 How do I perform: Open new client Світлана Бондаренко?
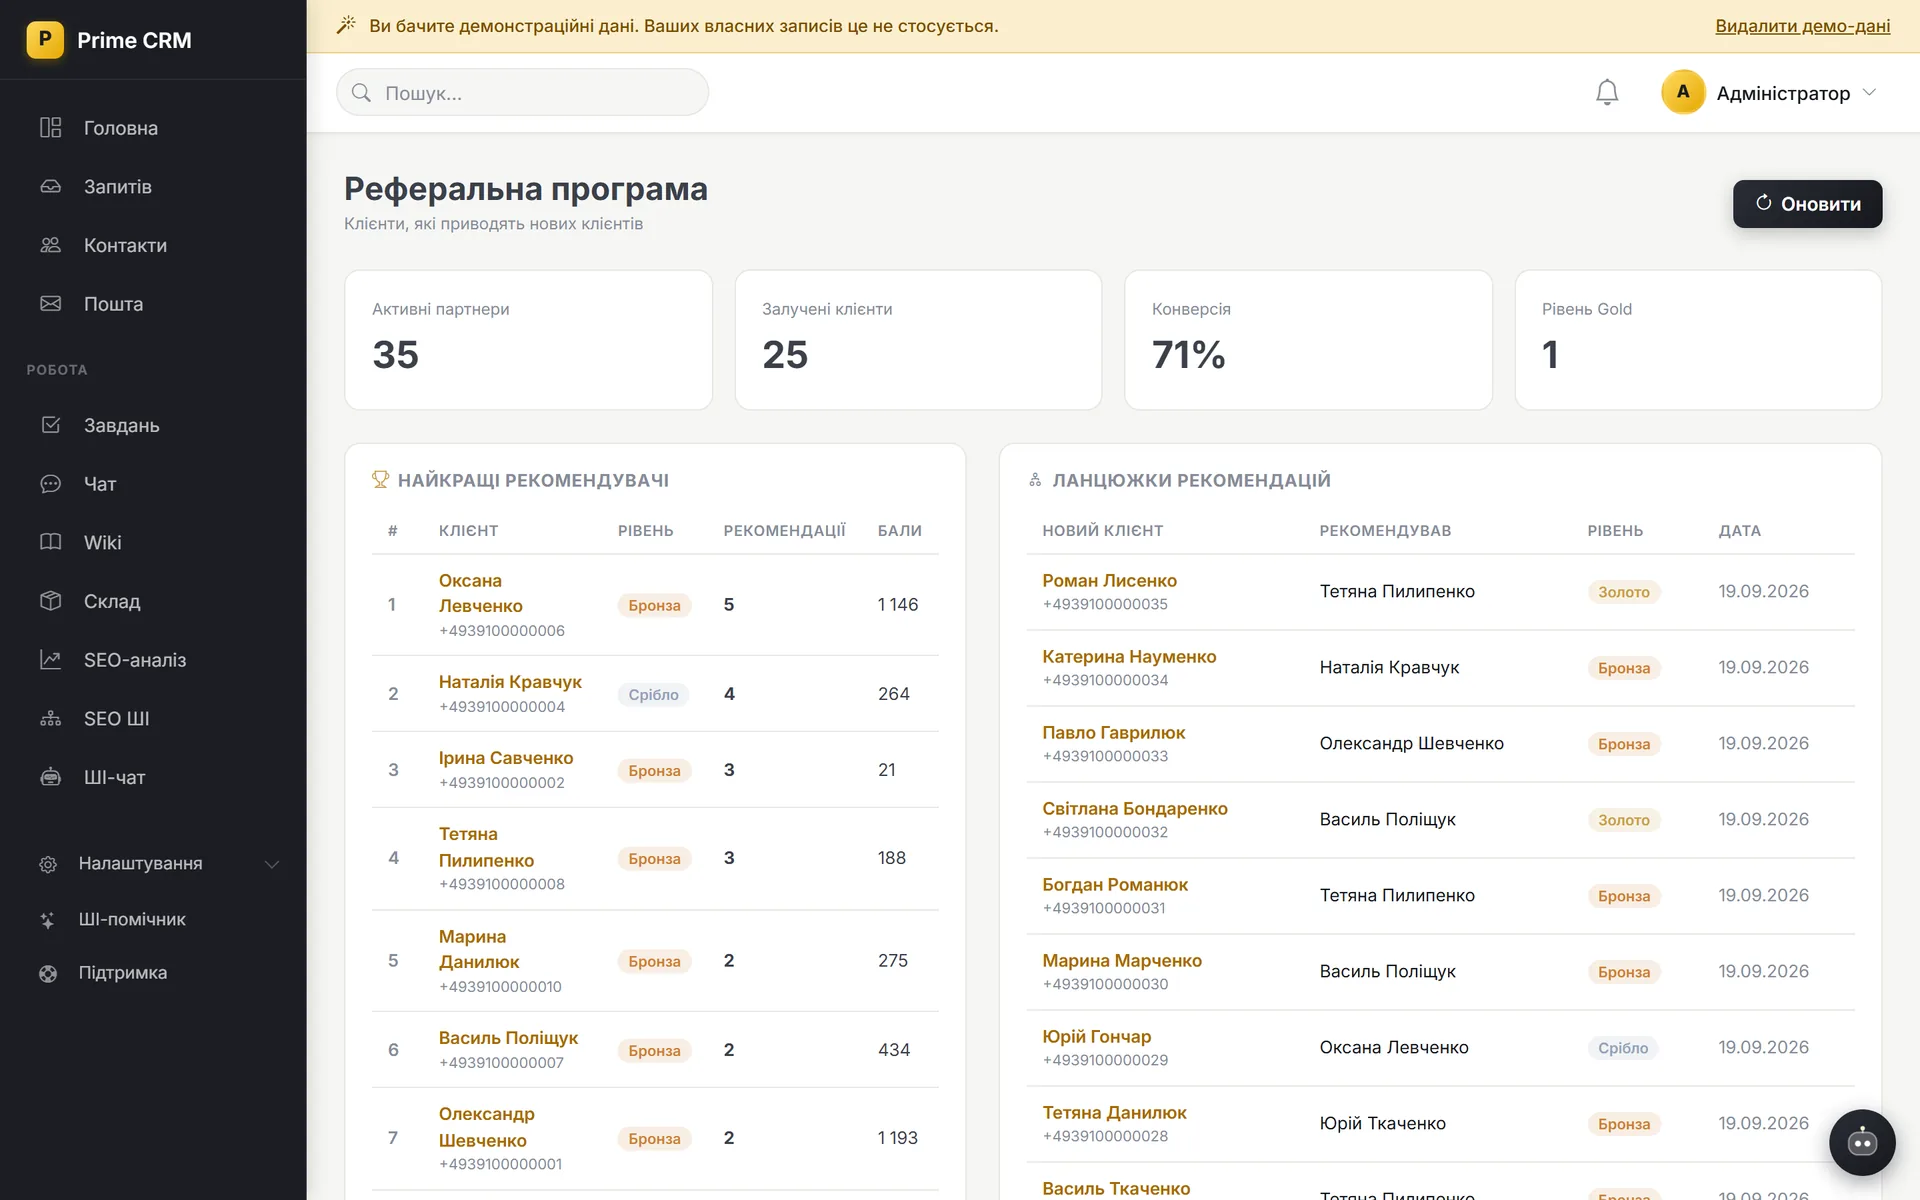tap(1134, 809)
